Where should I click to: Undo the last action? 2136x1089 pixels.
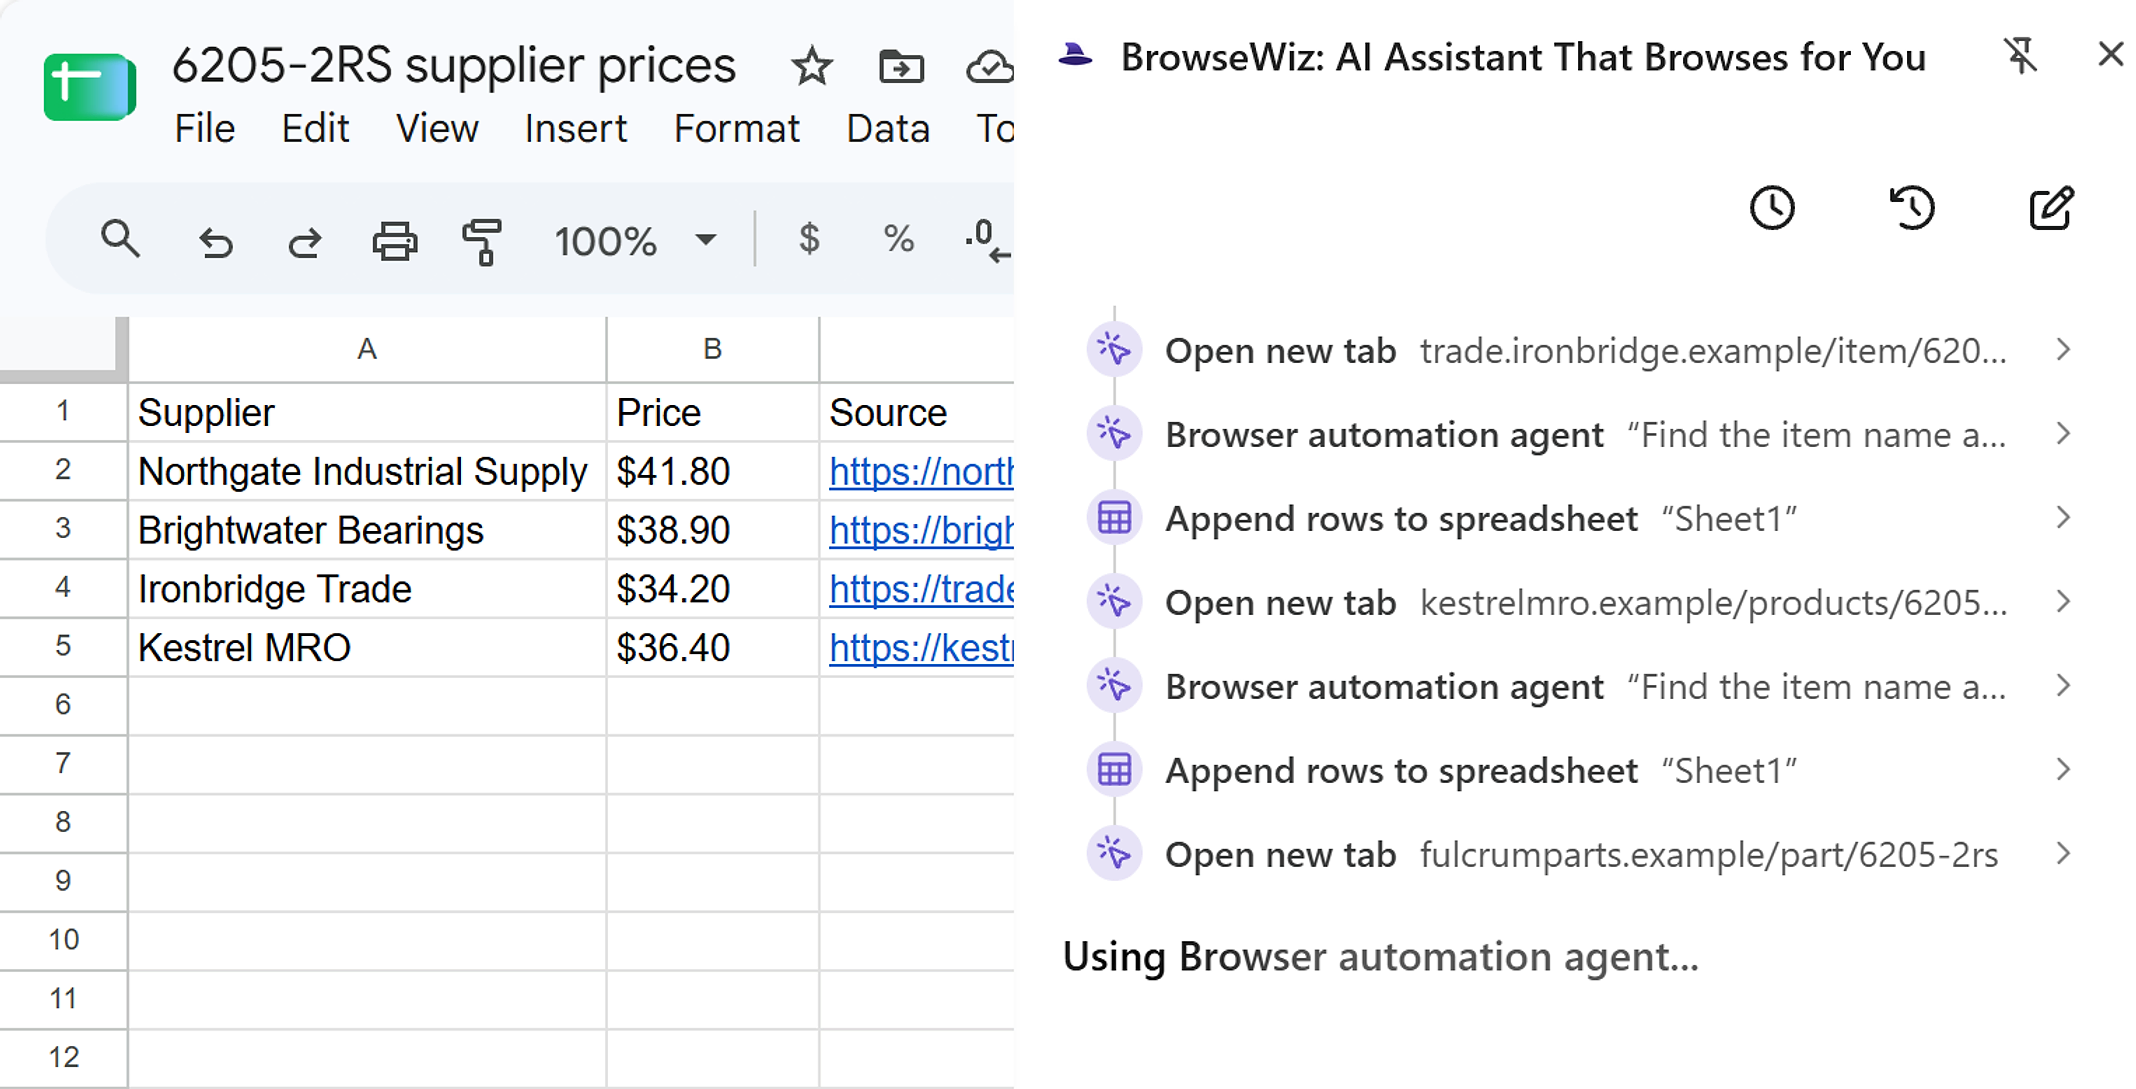click(x=215, y=241)
